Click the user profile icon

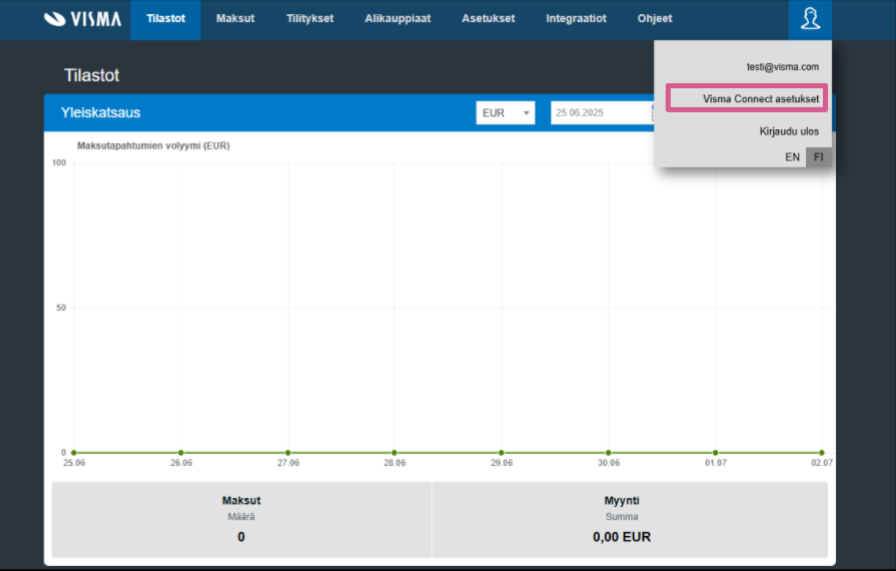click(809, 19)
